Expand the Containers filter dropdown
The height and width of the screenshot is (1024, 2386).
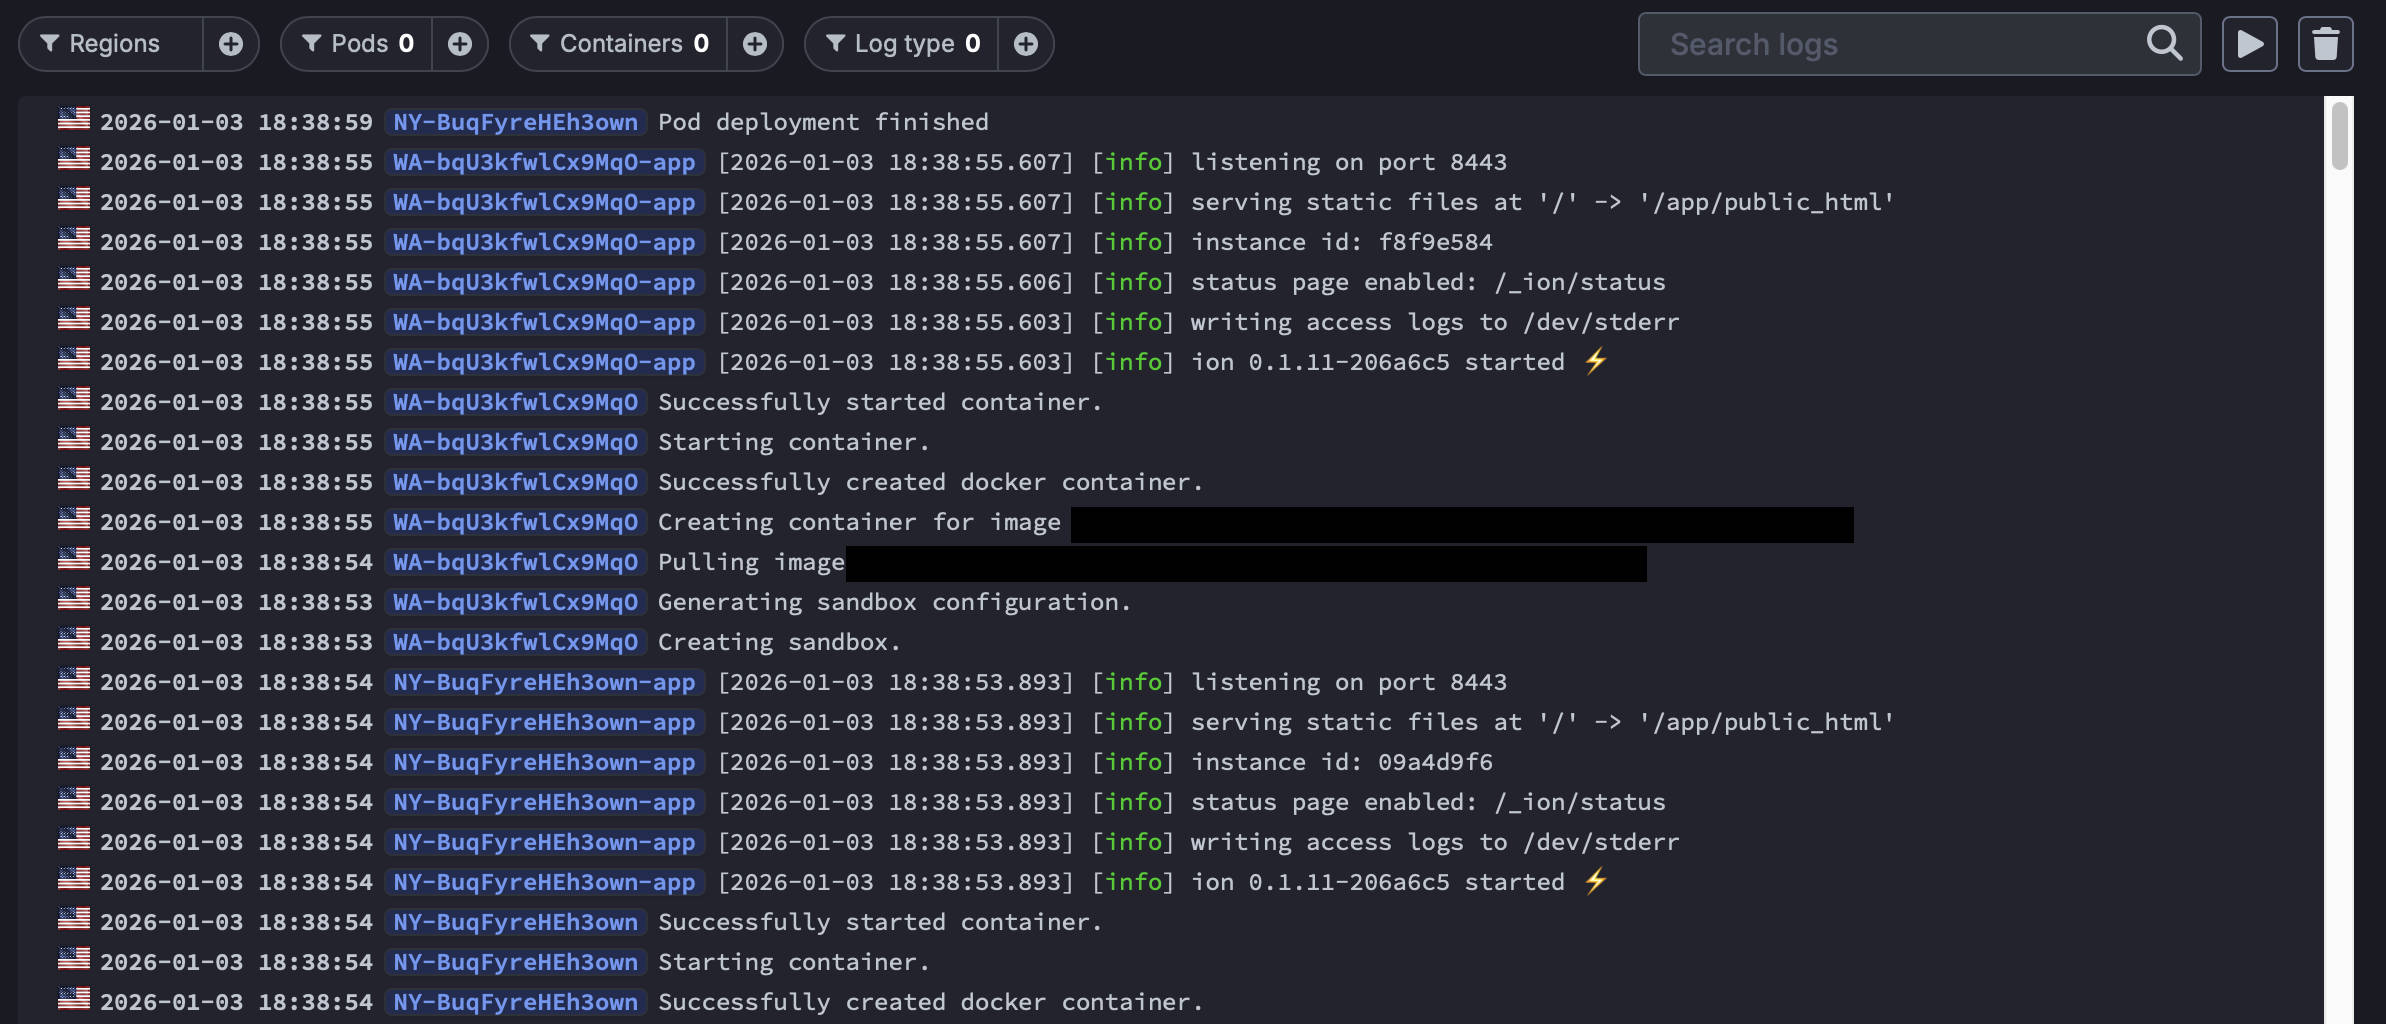click(620, 44)
